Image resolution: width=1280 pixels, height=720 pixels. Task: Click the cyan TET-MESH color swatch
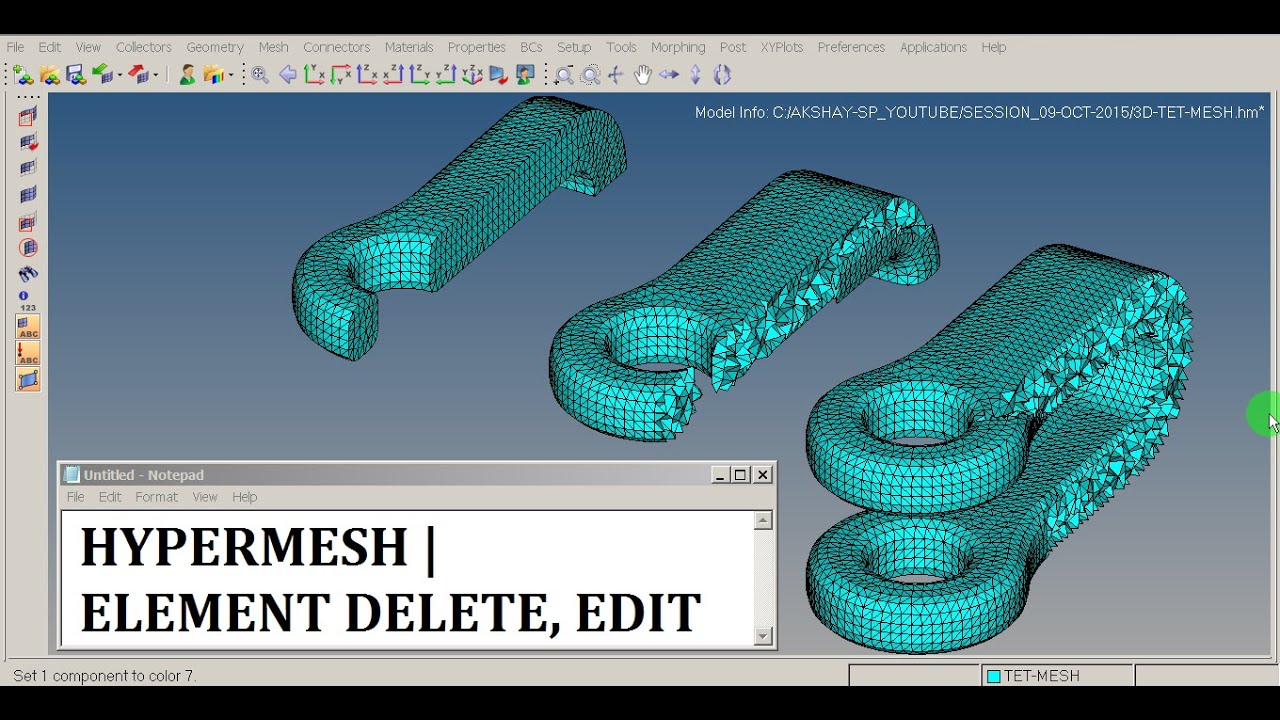(x=994, y=676)
